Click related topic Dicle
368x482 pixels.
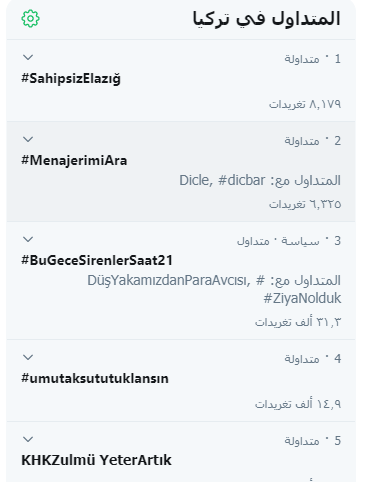[x=196, y=180]
